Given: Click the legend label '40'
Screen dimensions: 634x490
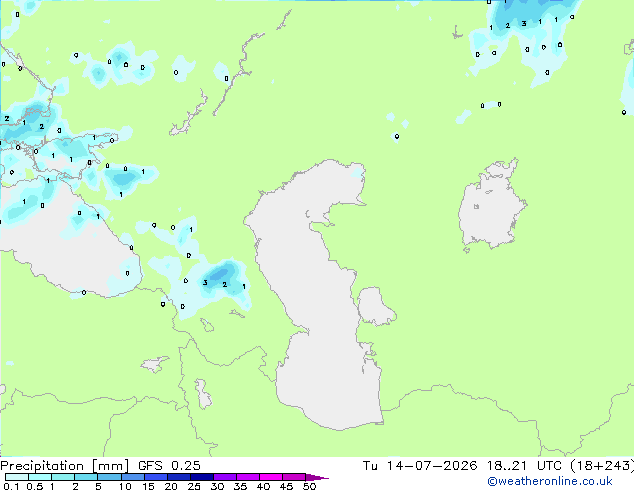Looking at the screenshot, I should (x=263, y=486).
